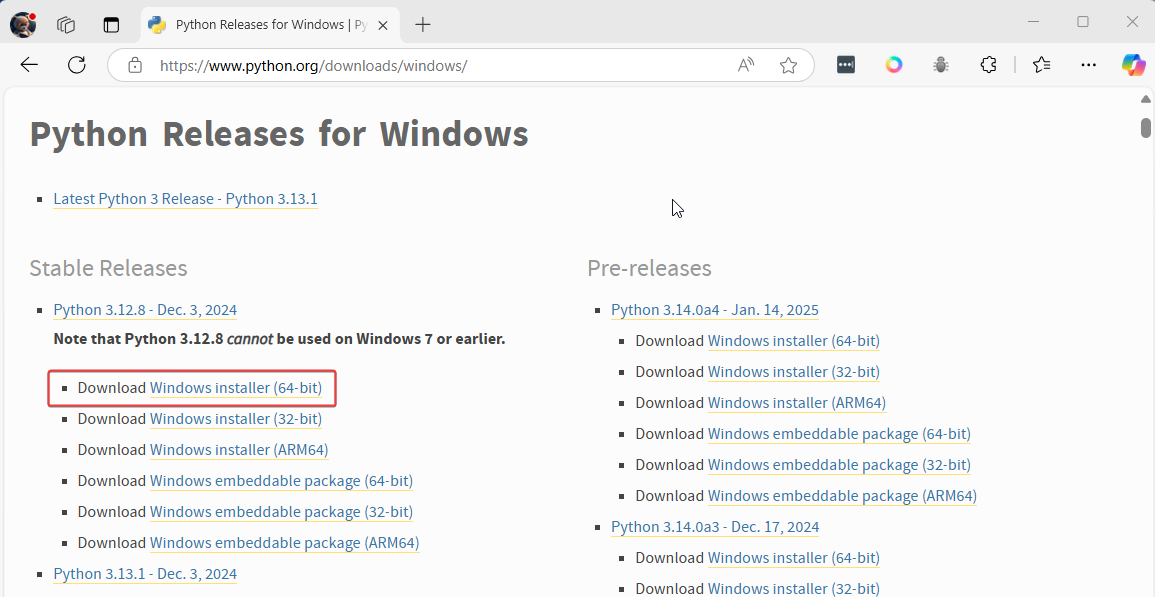Download 3.14.0a4 Windows installer (ARM64)
This screenshot has height=597, width=1155.
point(797,402)
